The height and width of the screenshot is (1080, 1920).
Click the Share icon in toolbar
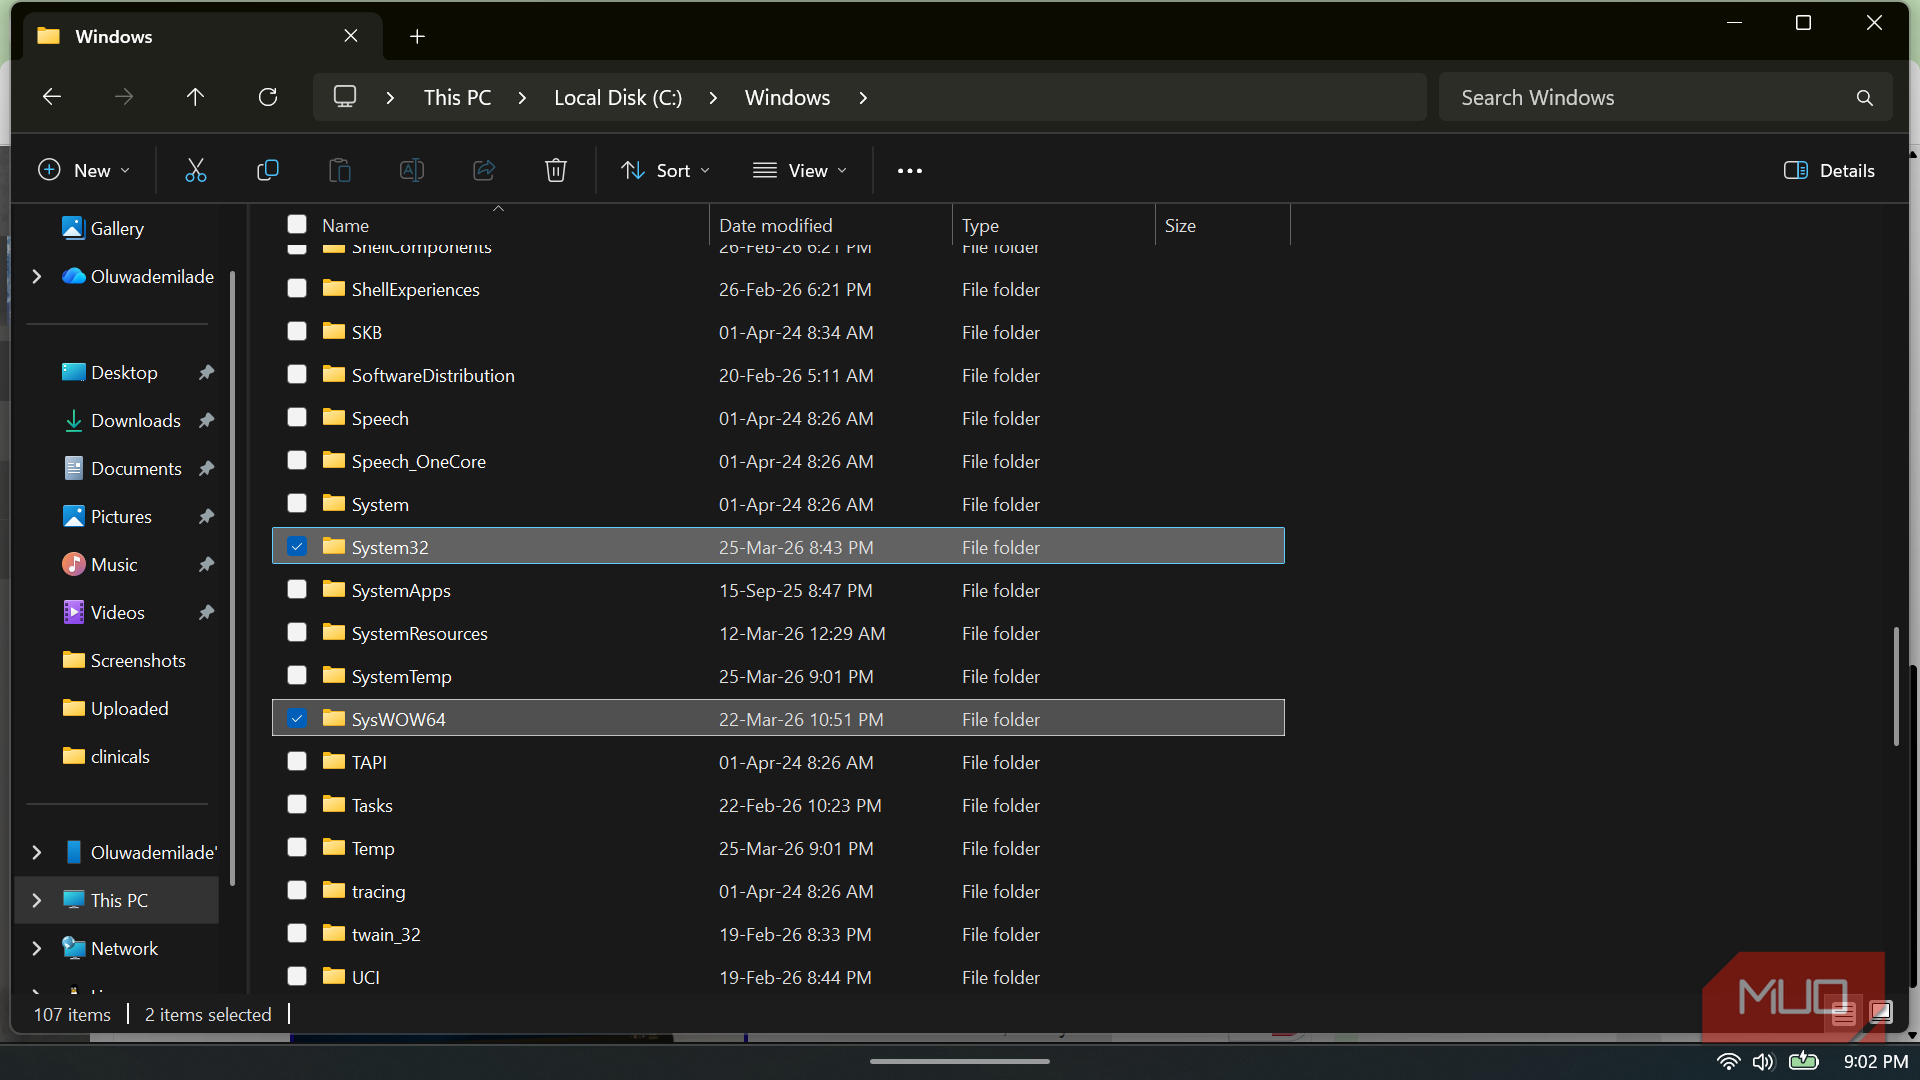[484, 170]
